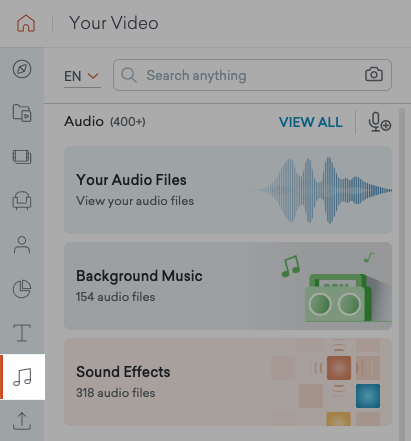Click the Search anything input field

[x=252, y=75]
